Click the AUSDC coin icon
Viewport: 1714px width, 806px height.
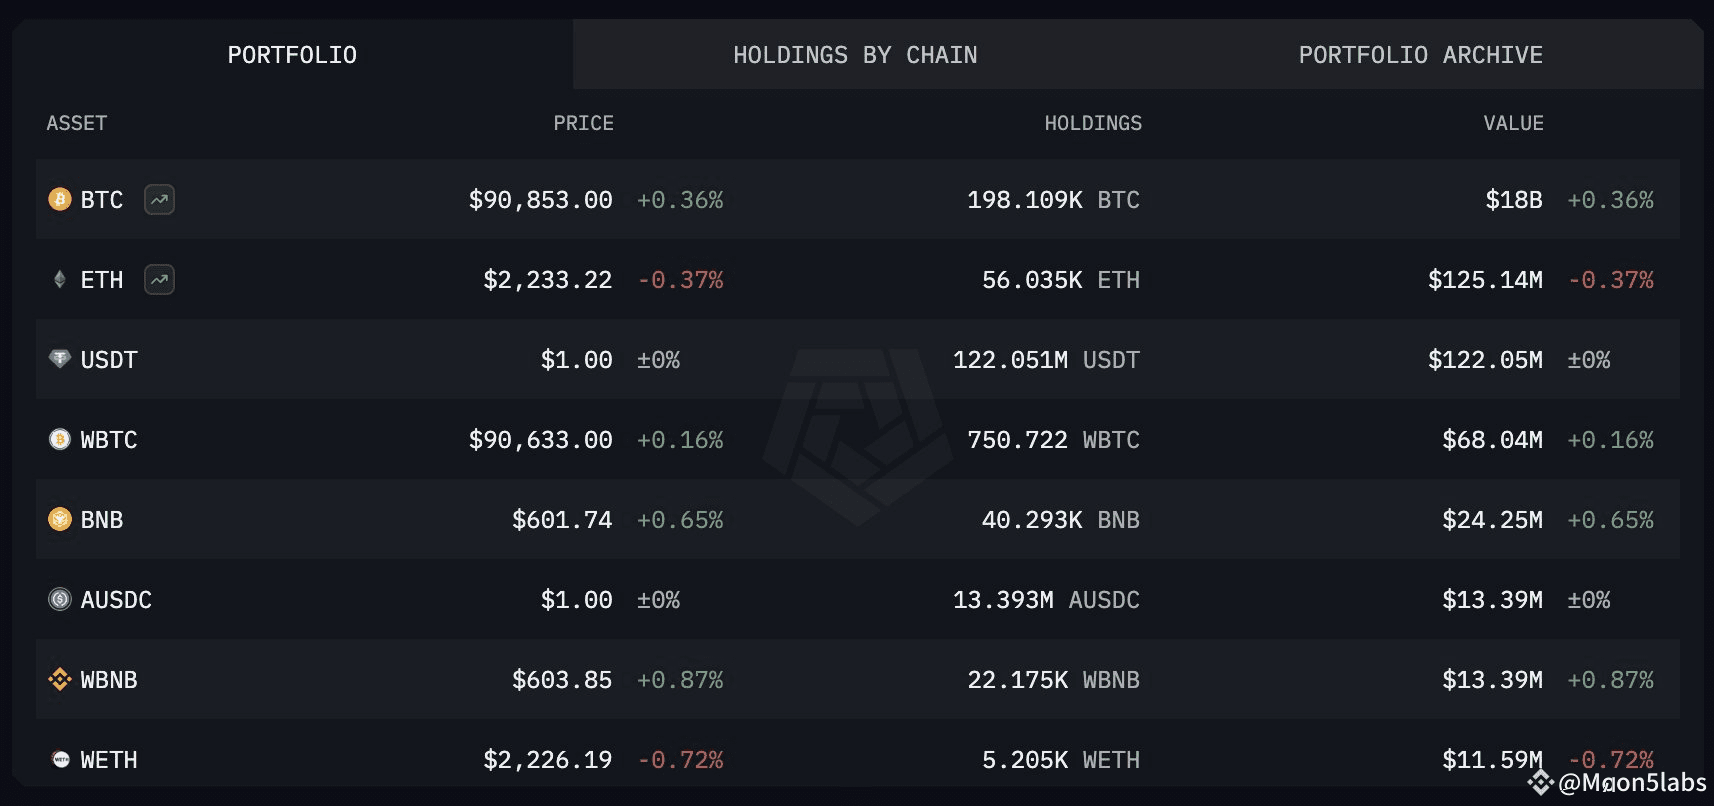[59, 600]
